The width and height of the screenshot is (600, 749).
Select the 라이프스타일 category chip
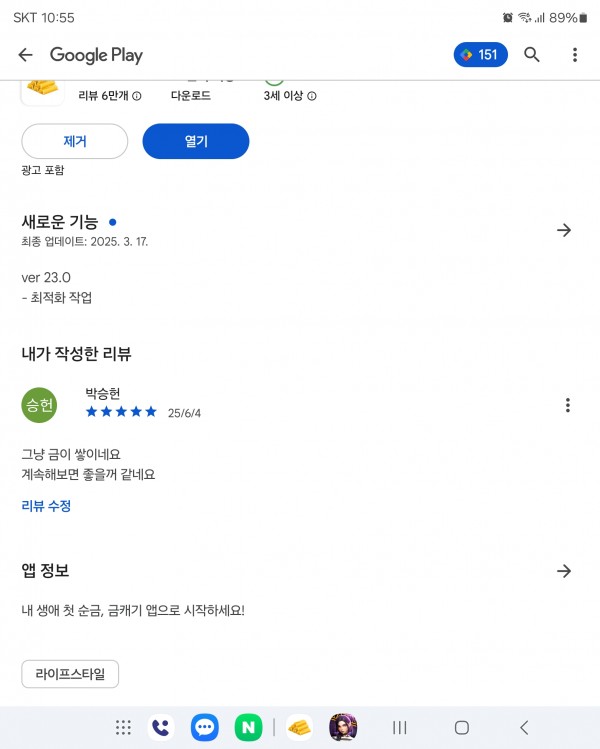(x=70, y=674)
